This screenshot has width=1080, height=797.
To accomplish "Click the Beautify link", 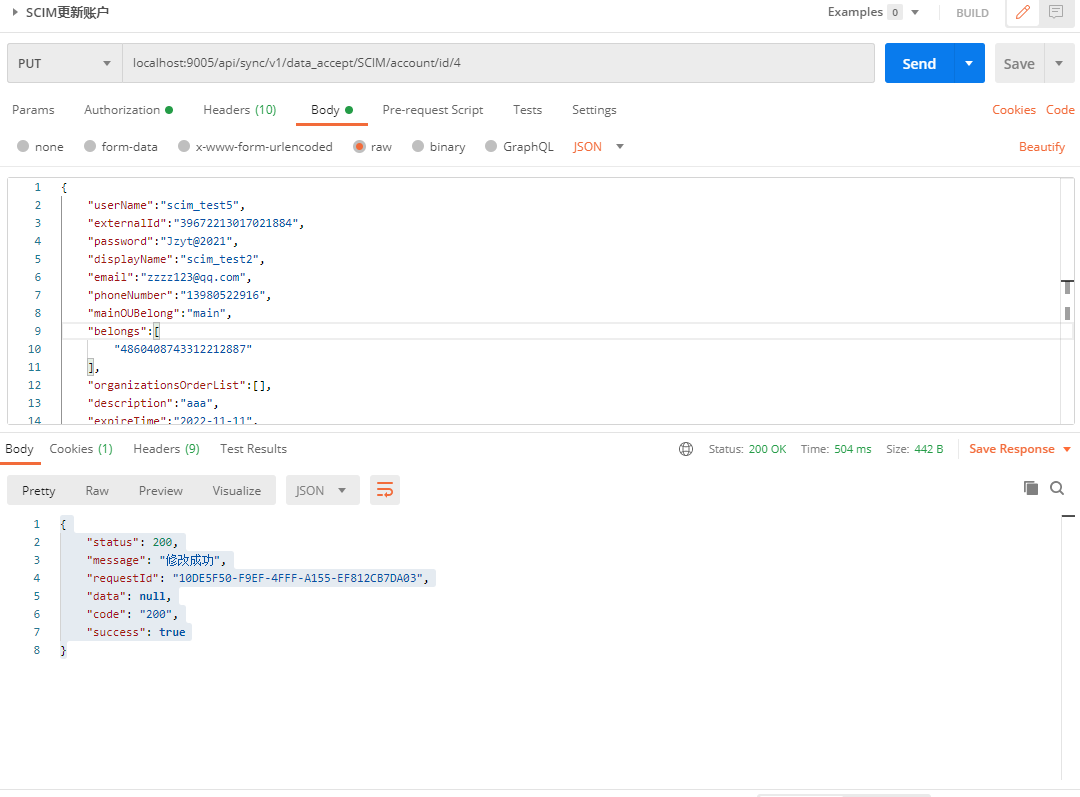I will coord(1041,147).
